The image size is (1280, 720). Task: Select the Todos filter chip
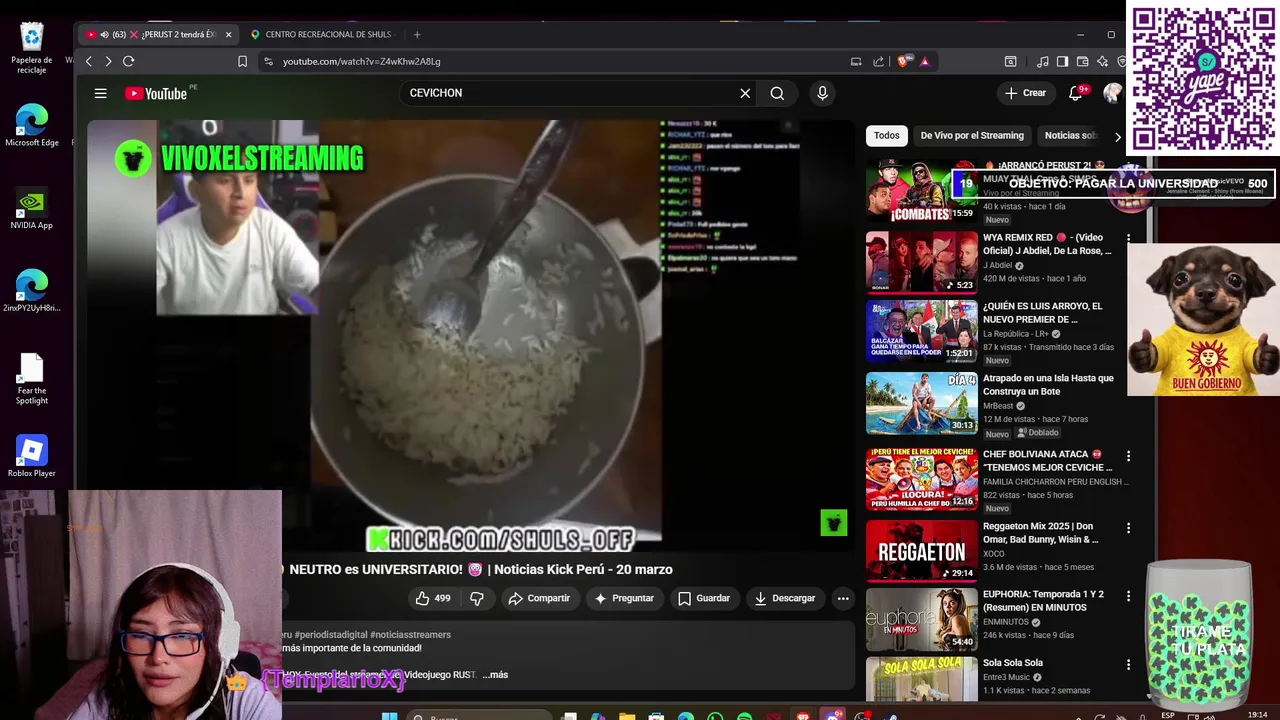coord(886,135)
